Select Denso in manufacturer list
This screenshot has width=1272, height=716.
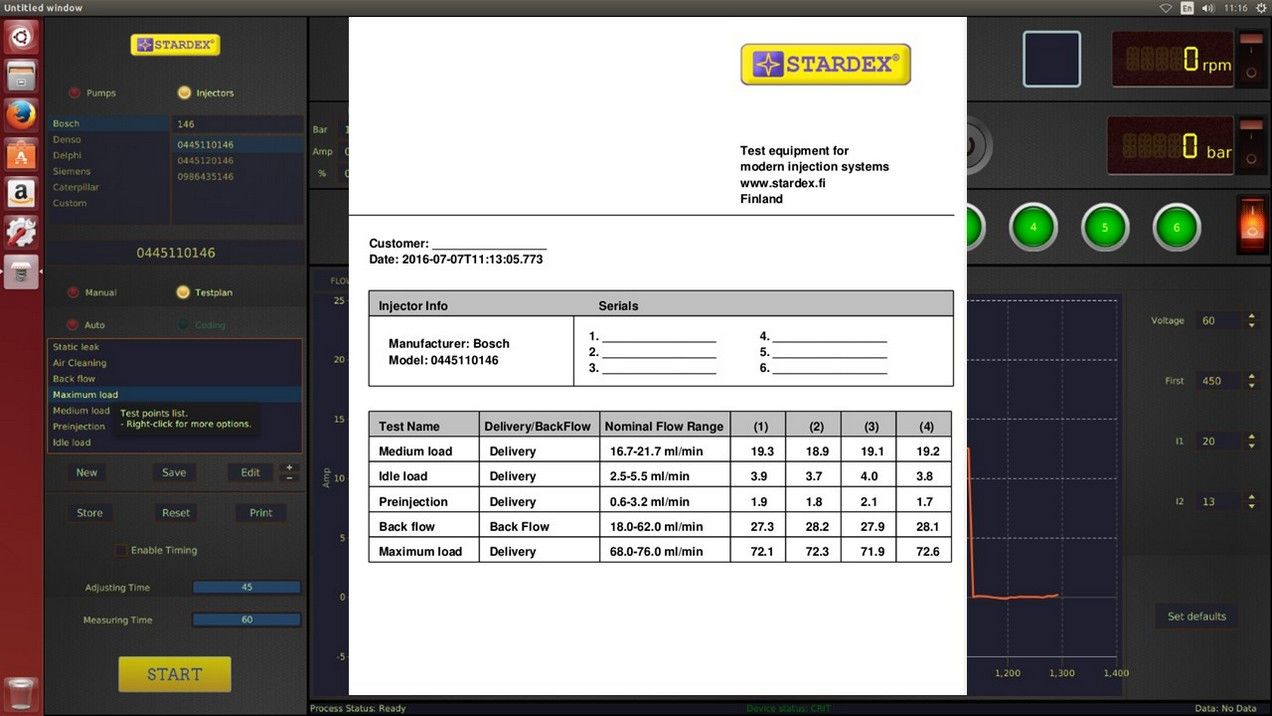coord(109,140)
